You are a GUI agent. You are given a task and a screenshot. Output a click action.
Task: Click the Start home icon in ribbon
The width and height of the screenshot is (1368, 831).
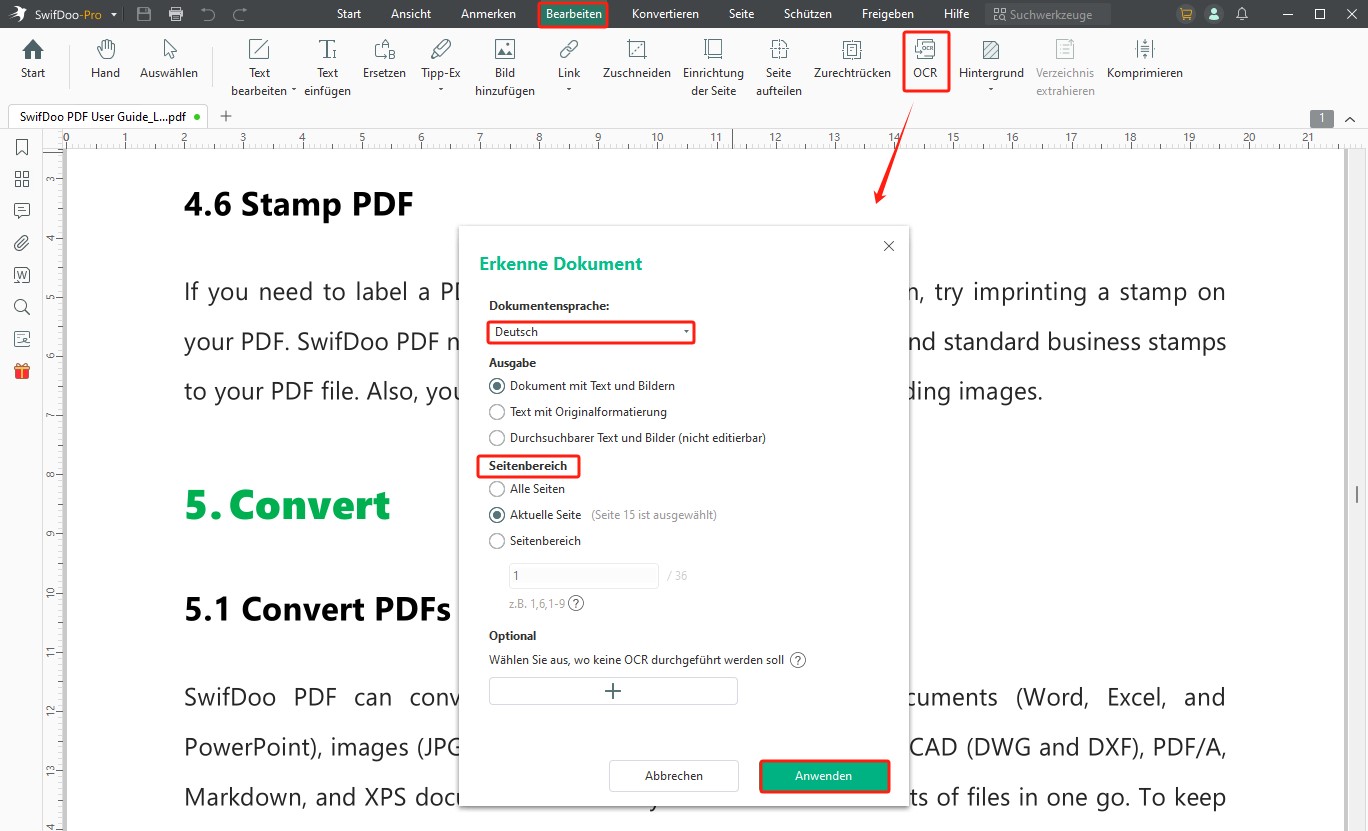point(33,60)
